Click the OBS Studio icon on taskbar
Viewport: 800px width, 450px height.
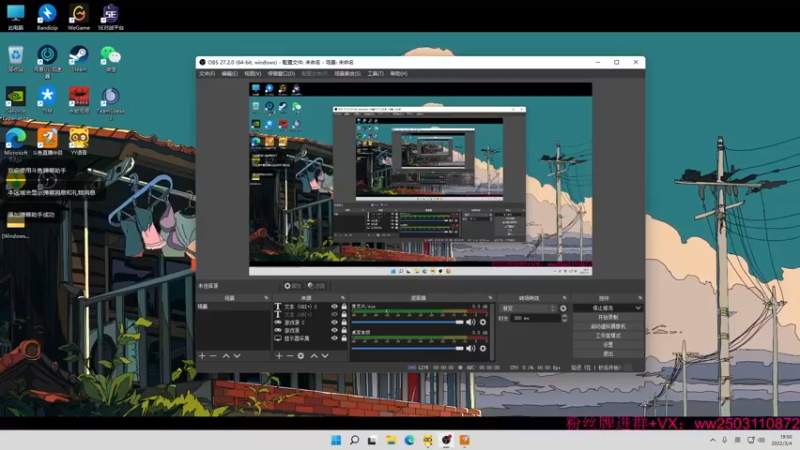click(446, 440)
